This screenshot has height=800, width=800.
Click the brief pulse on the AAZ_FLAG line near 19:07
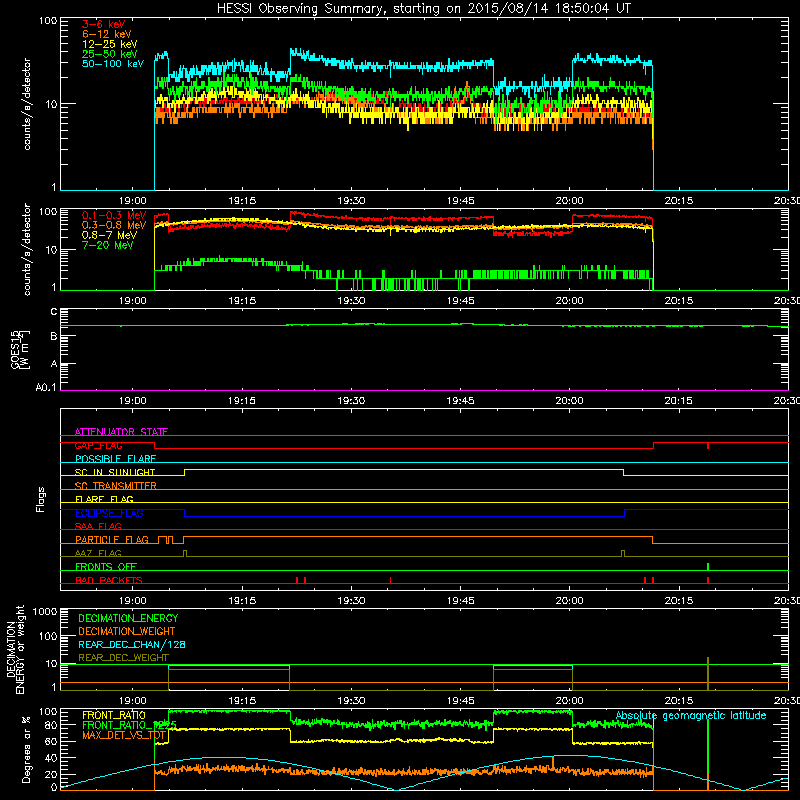click(x=185, y=553)
